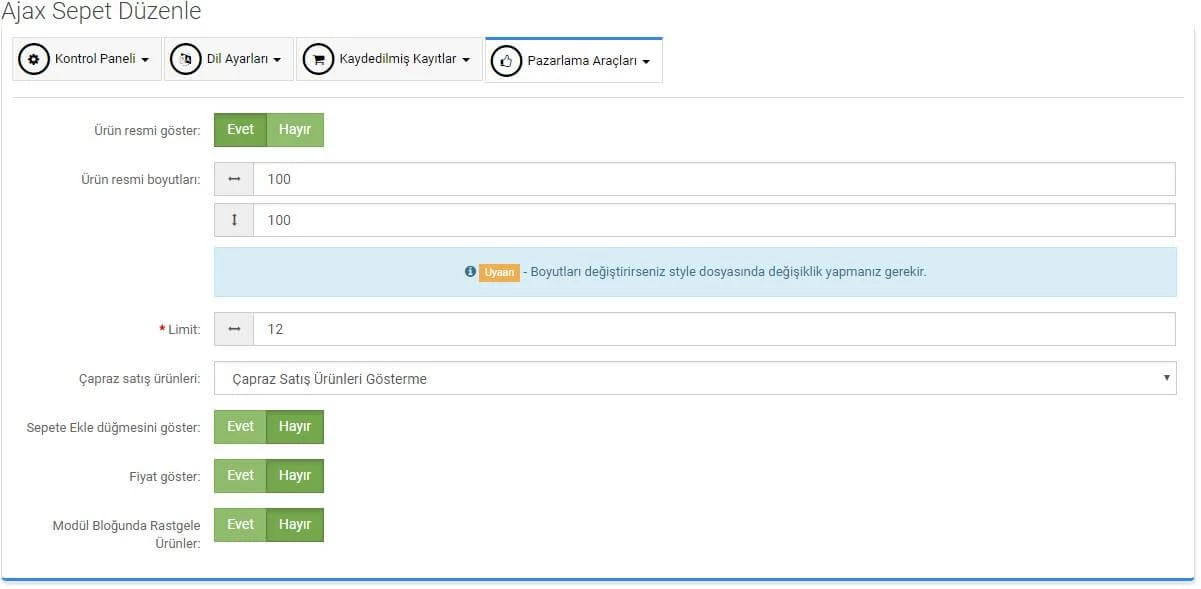The width and height of the screenshot is (1201, 589).
Task: Click the thumbs-up icon on Pazarlama Araçları
Action: pyautogui.click(x=506, y=59)
